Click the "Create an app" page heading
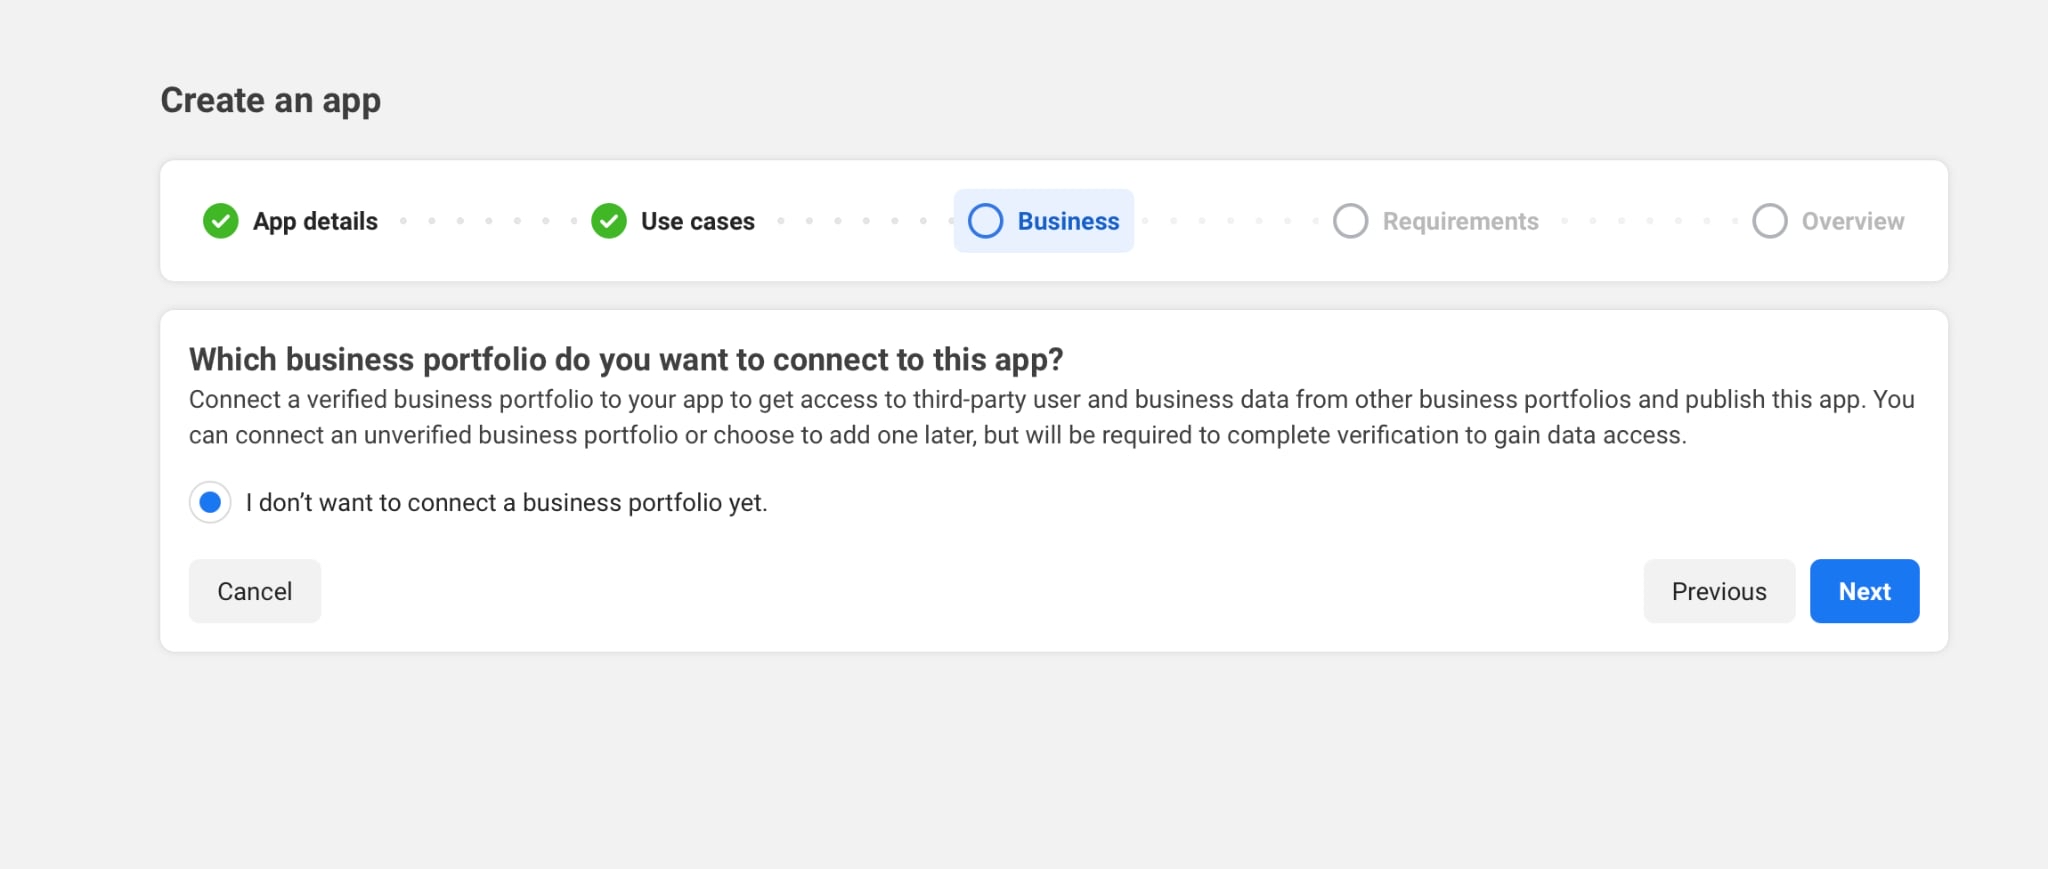Image resolution: width=2048 pixels, height=869 pixels. (270, 101)
